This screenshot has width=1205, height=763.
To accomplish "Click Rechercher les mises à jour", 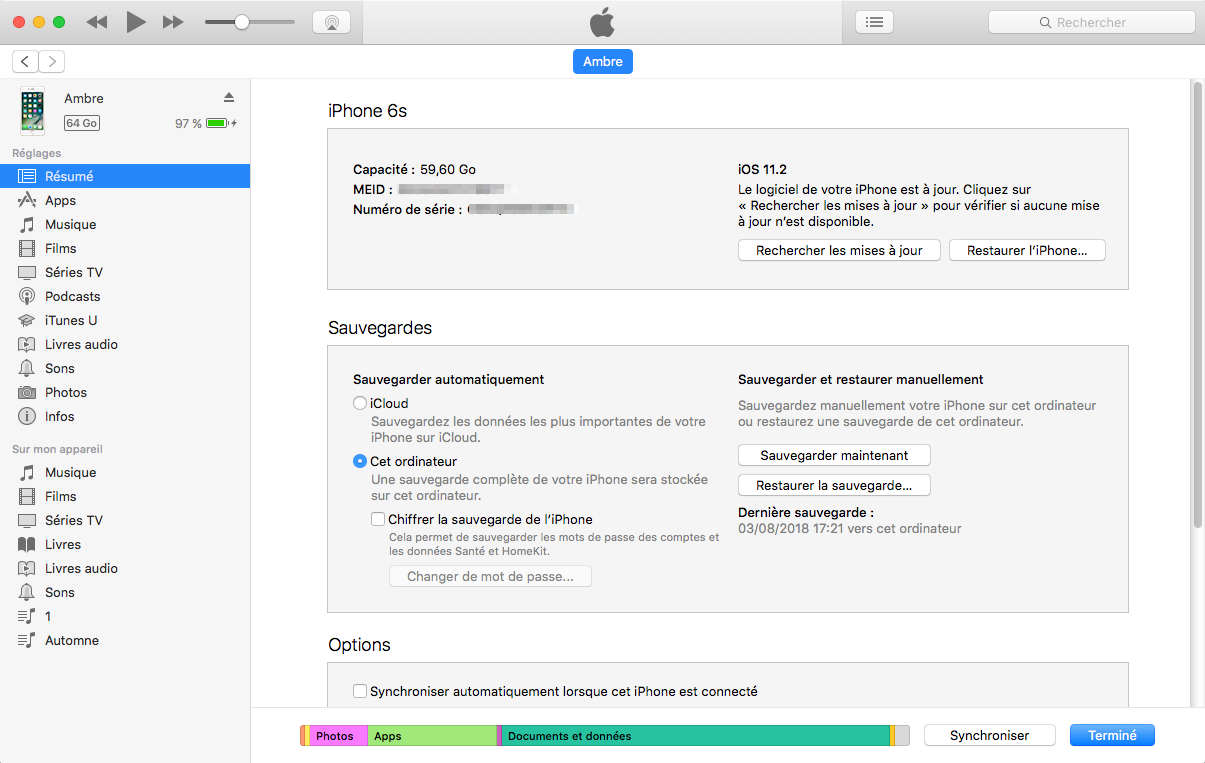I will coord(839,250).
